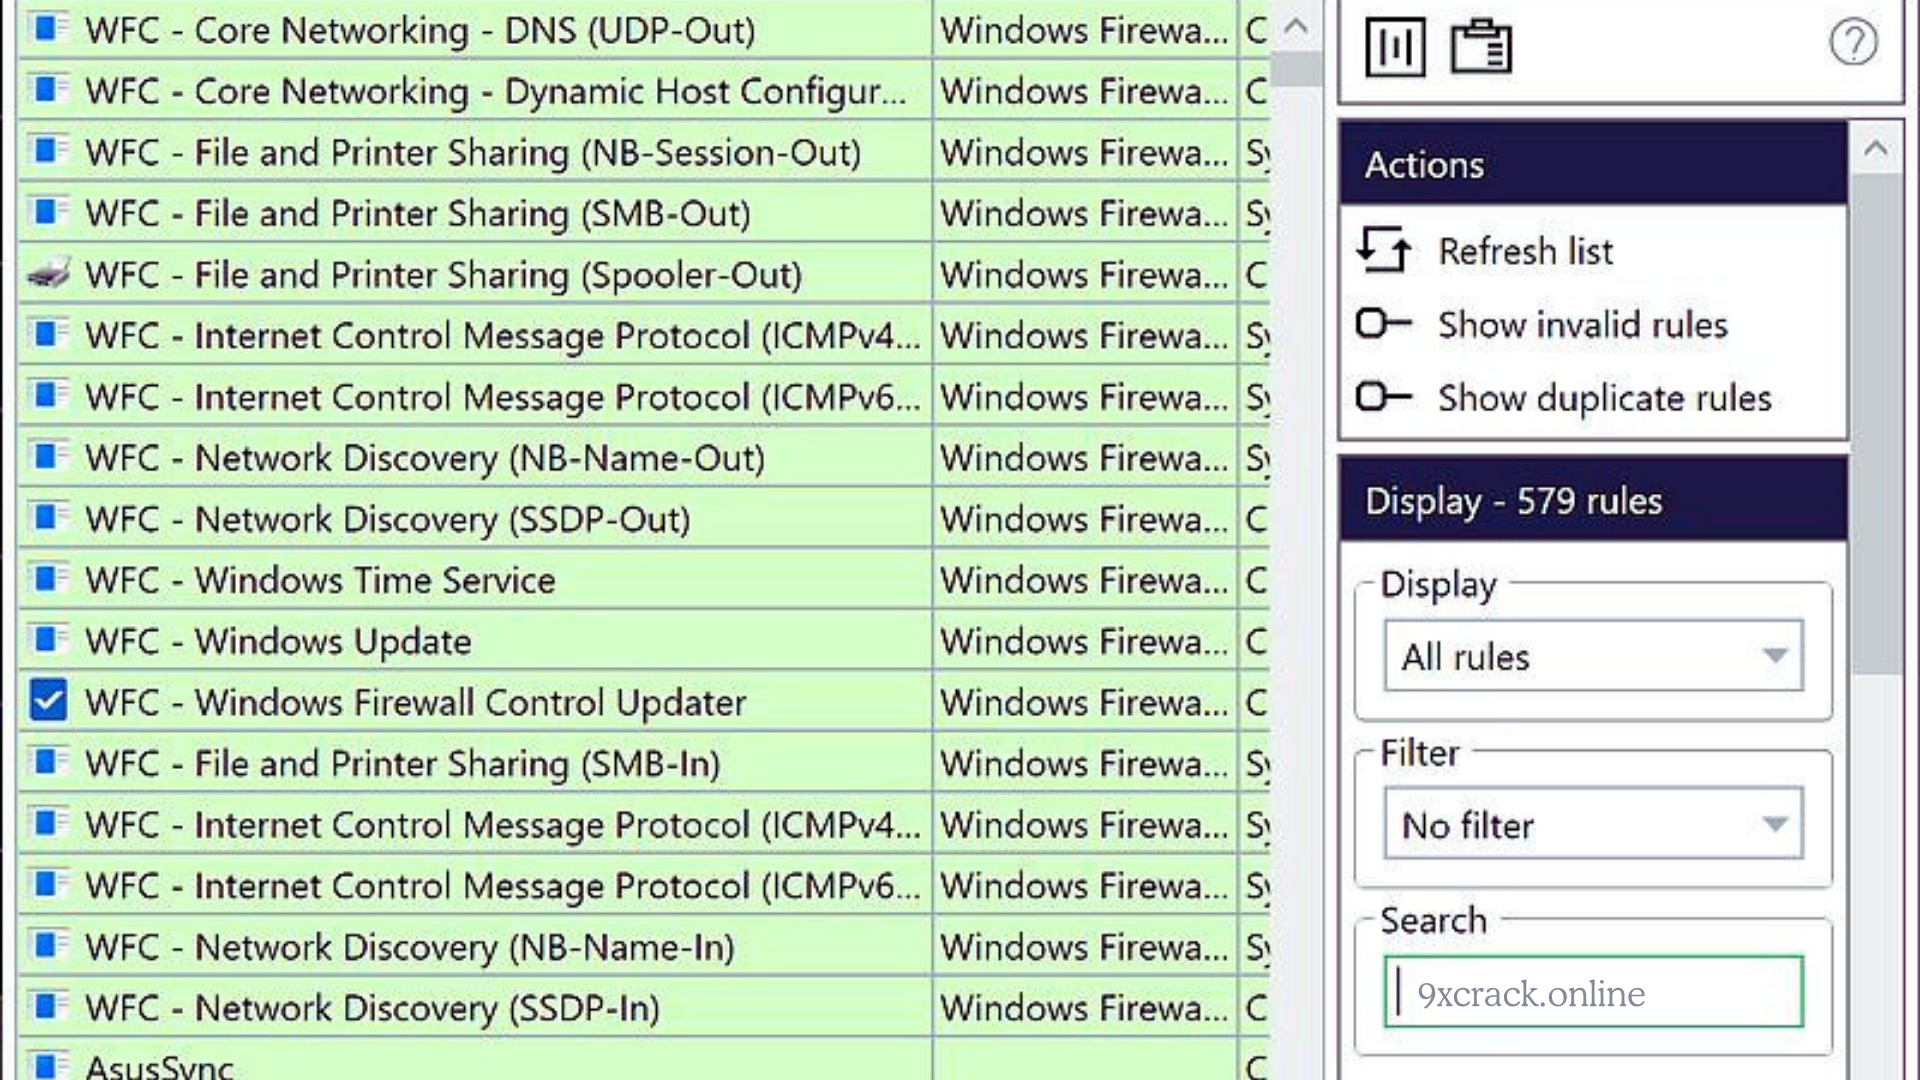Click icon of Dynamic Host Configuration rule
Viewport: 1920px width, 1080px height.
pos(48,90)
